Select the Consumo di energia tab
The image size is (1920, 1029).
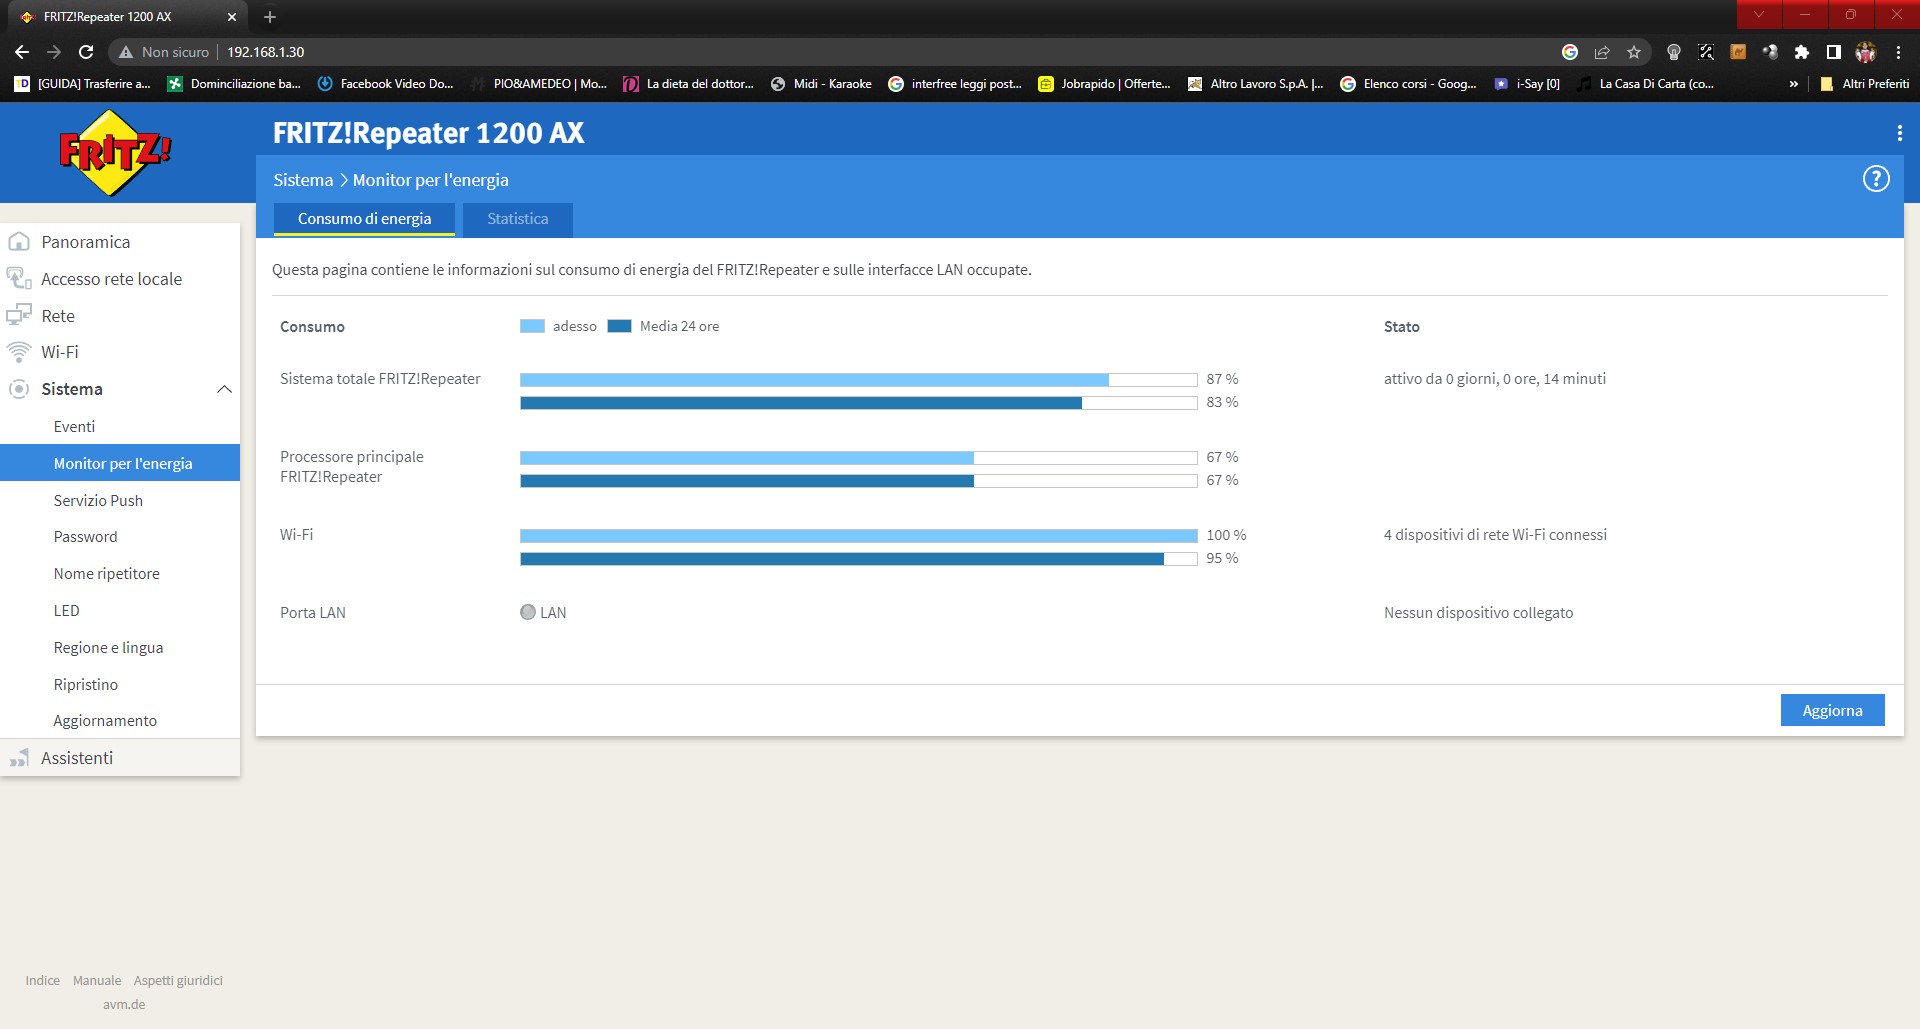pos(364,219)
